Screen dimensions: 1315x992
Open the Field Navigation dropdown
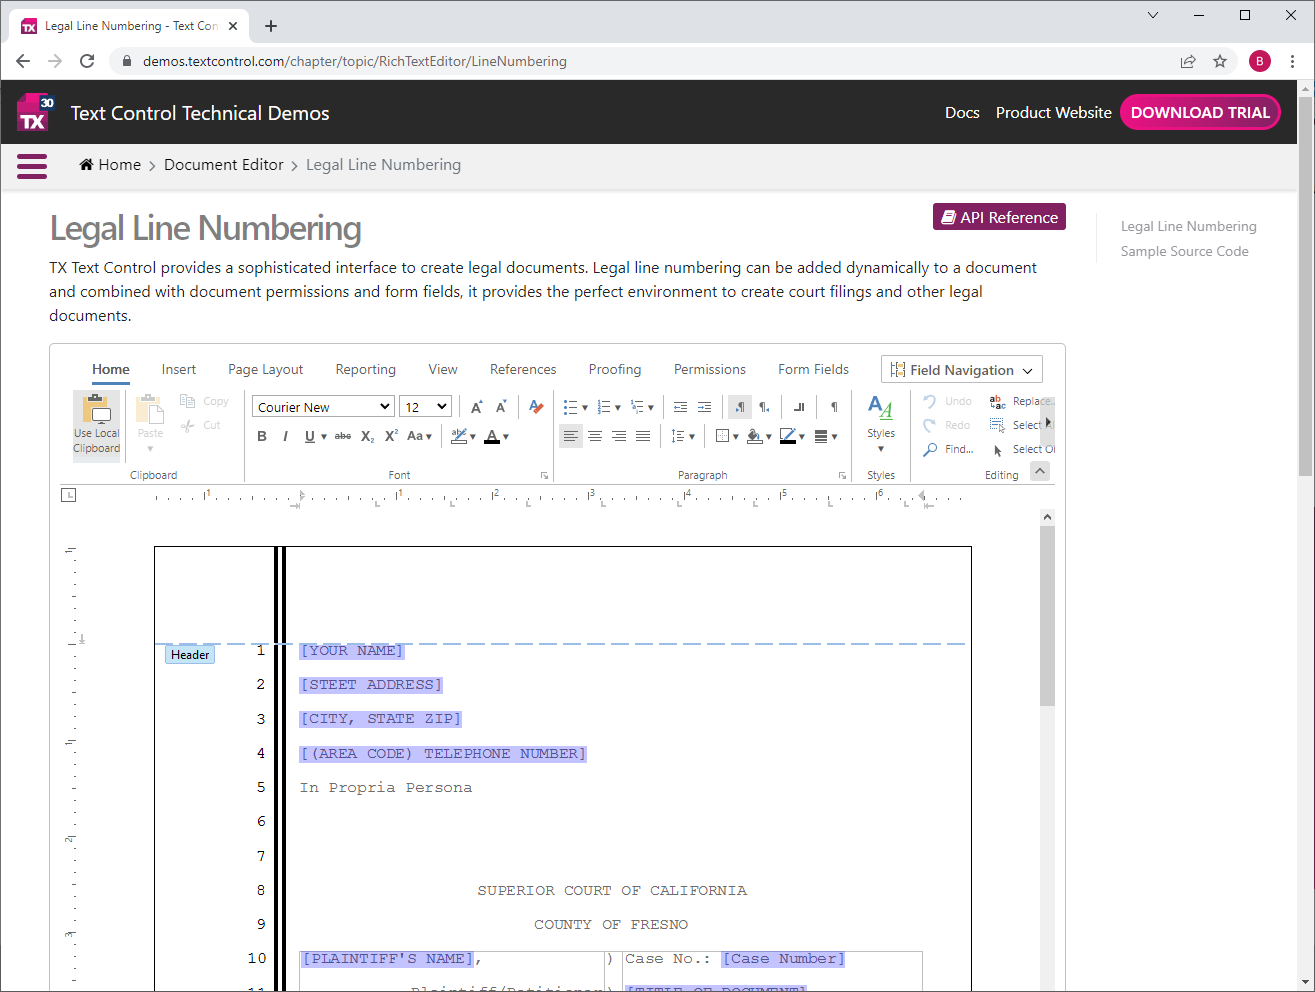click(962, 370)
